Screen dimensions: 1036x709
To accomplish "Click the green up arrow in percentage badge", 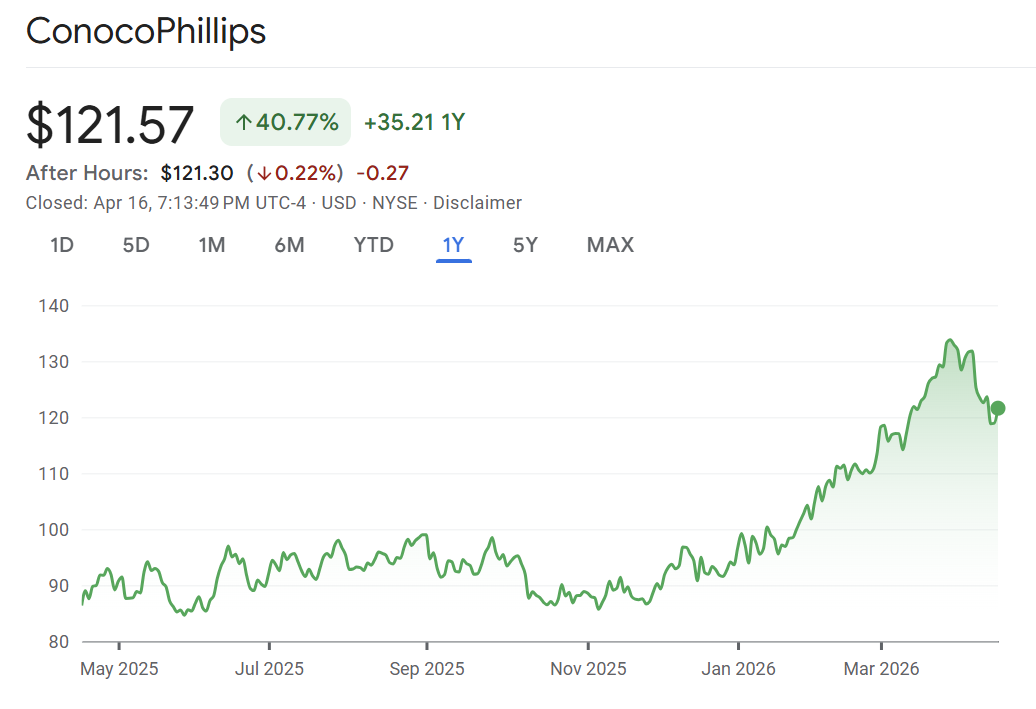I will coord(243,123).
